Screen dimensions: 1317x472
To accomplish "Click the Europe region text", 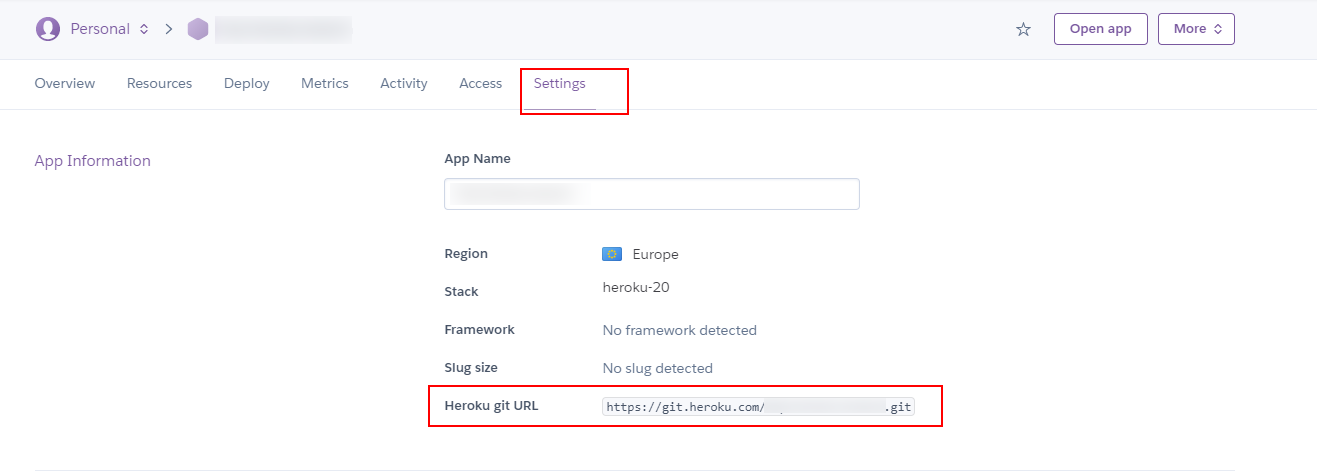I will point(656,254).
